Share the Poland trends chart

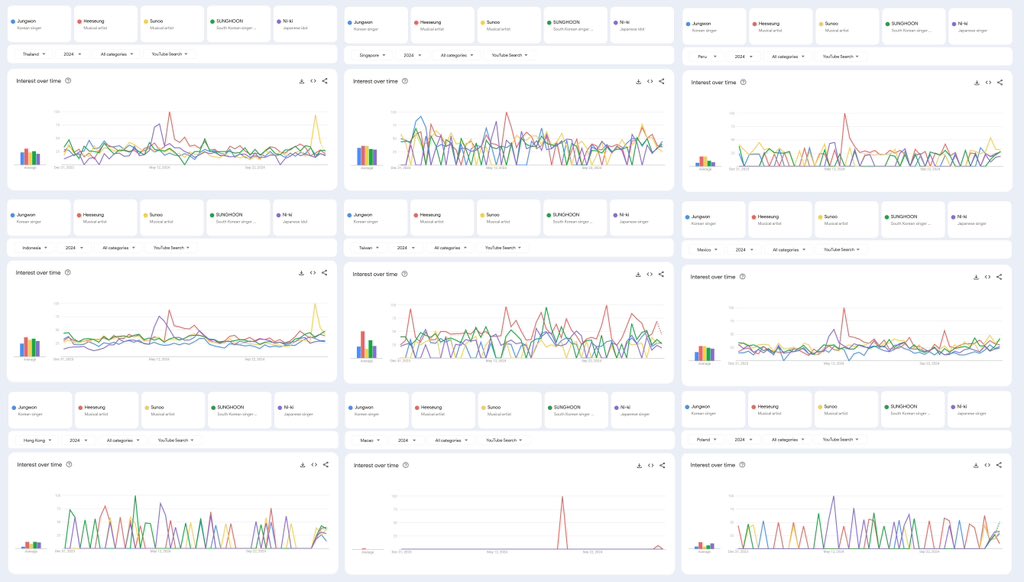tap(999, 464)
